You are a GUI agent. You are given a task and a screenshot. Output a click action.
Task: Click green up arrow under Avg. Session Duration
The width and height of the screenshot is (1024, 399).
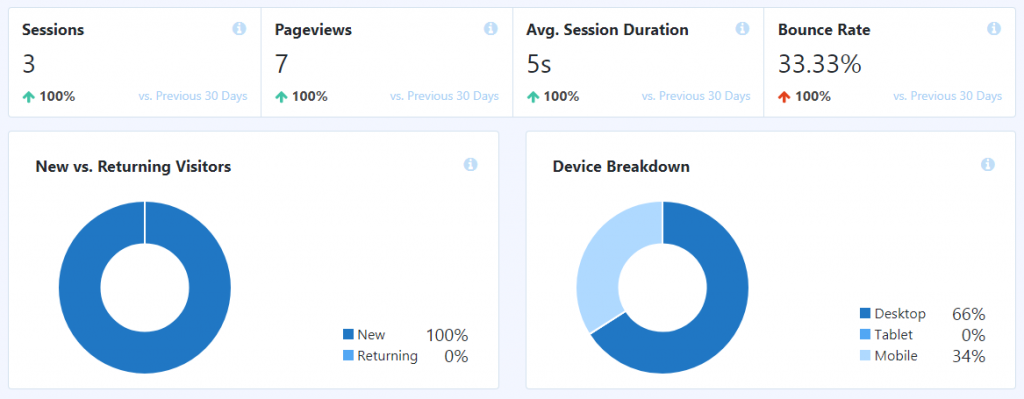(533, 97)
